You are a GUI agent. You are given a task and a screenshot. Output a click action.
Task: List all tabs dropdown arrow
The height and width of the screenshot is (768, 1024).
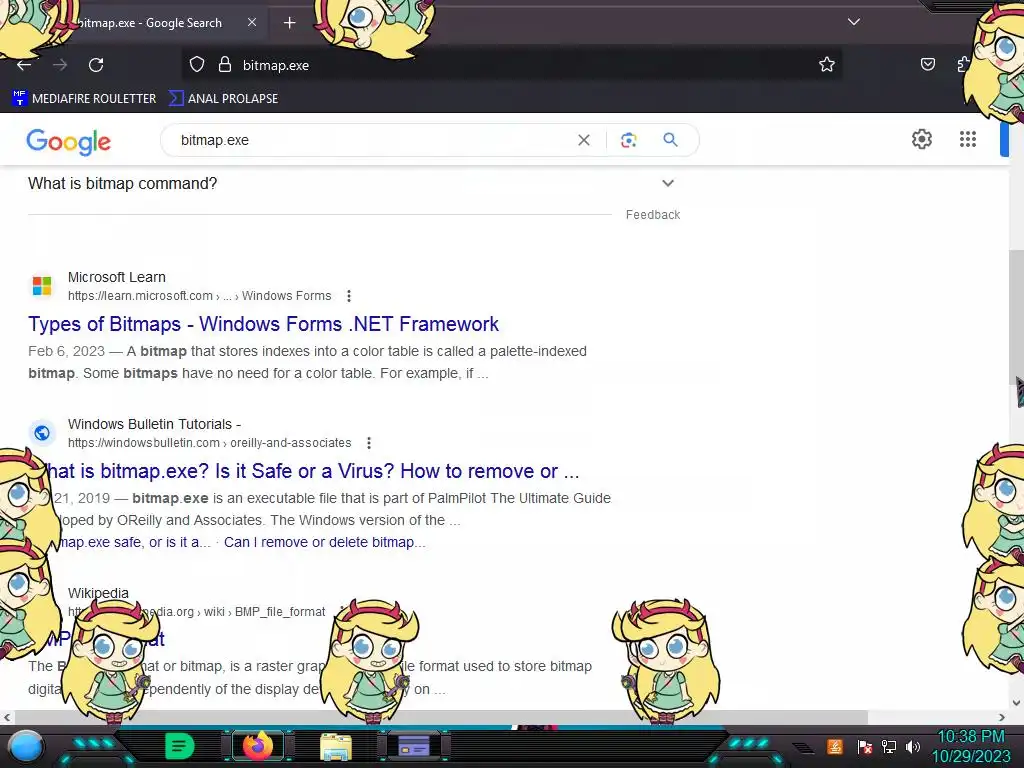(854, 22)
